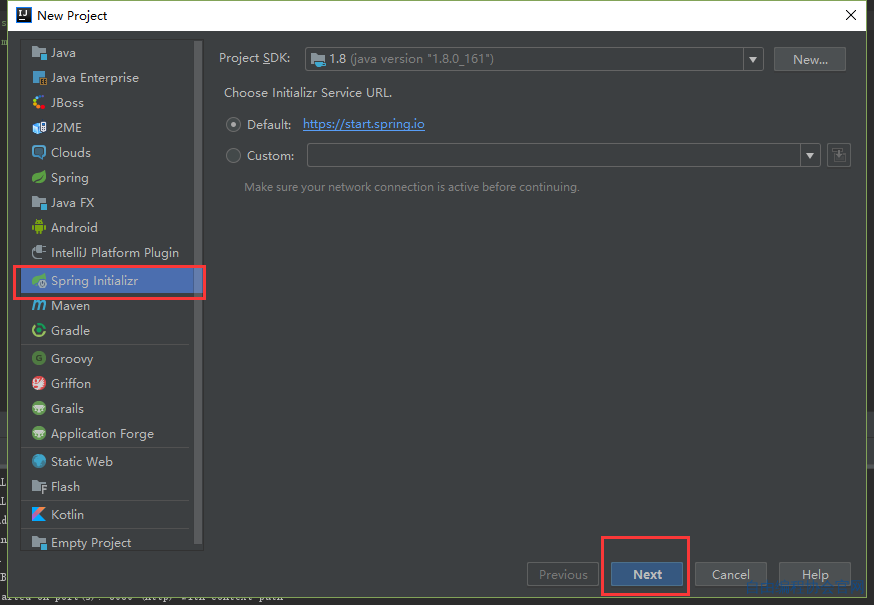Click the Java Enterprise icon
The height and width of the screenshot is (605, 874).
(x=39, y=78)
